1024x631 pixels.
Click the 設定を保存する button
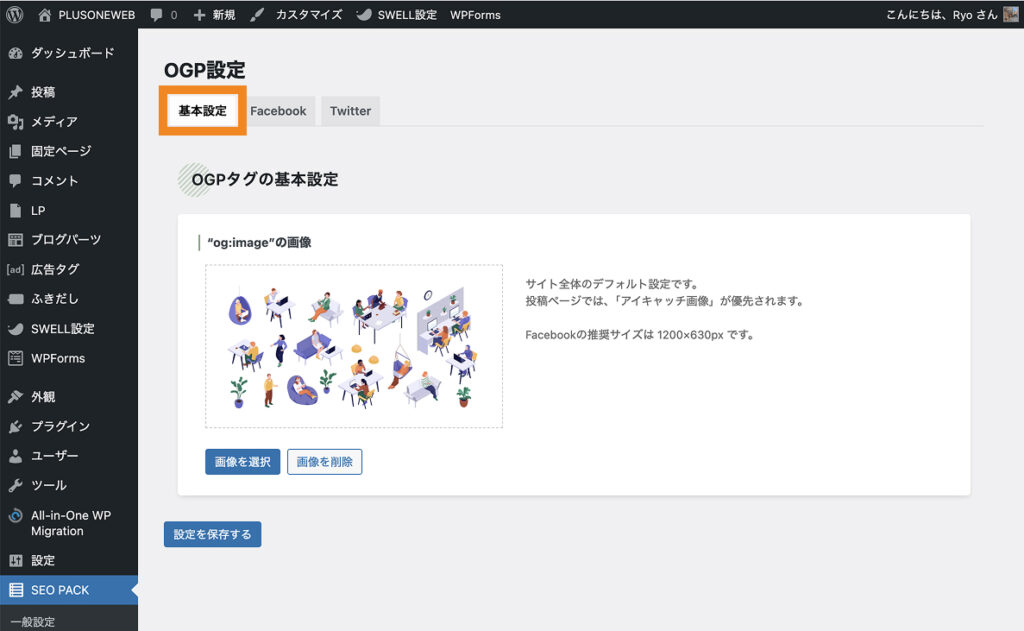click(x=212, y=535)
